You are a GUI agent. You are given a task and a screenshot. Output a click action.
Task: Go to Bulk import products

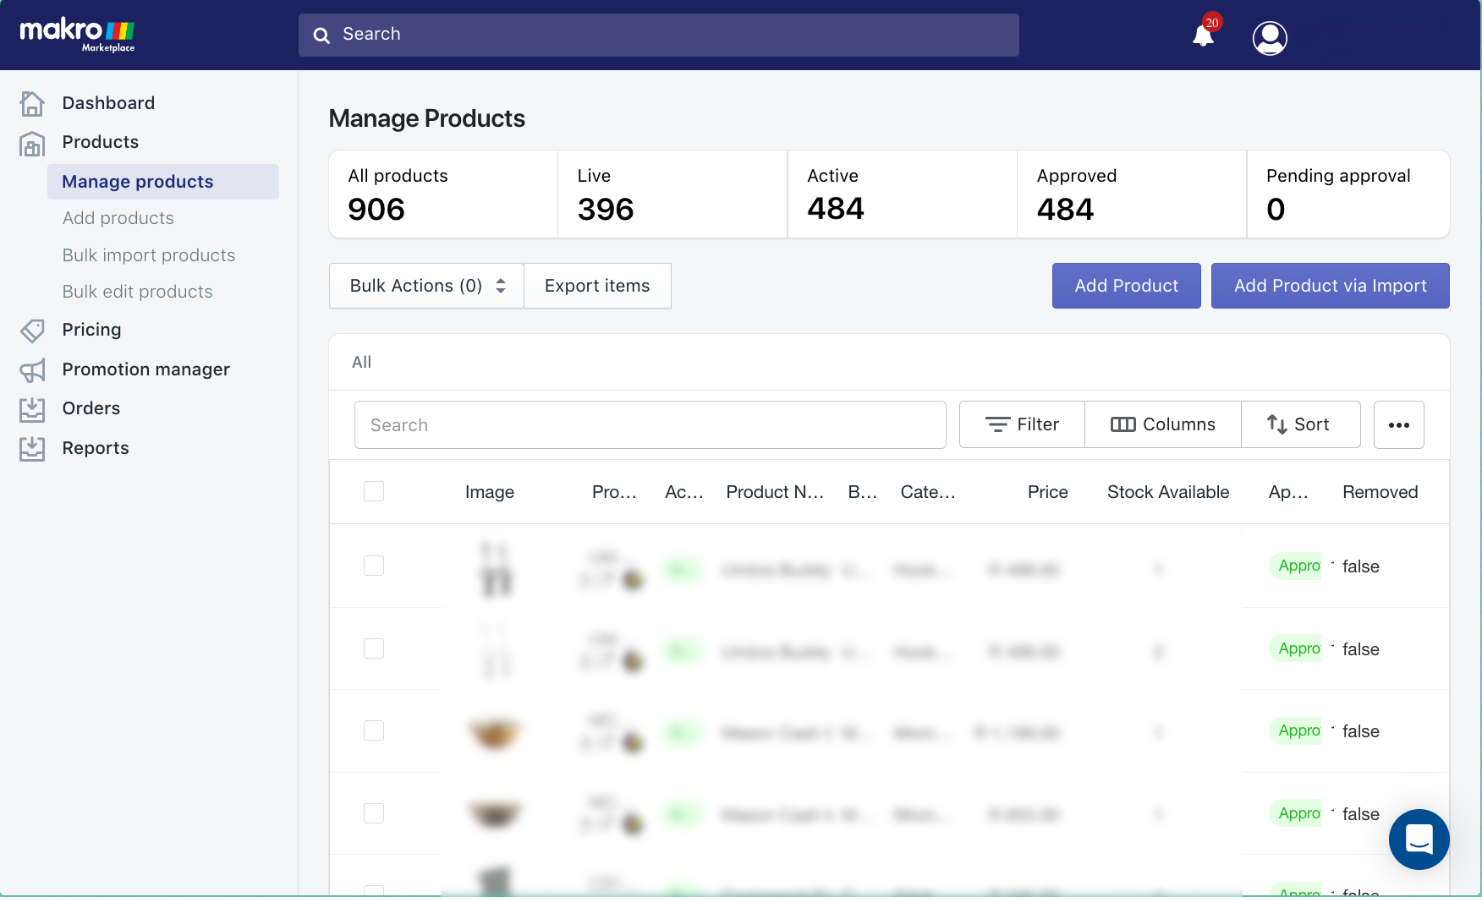tap(149, 255)
